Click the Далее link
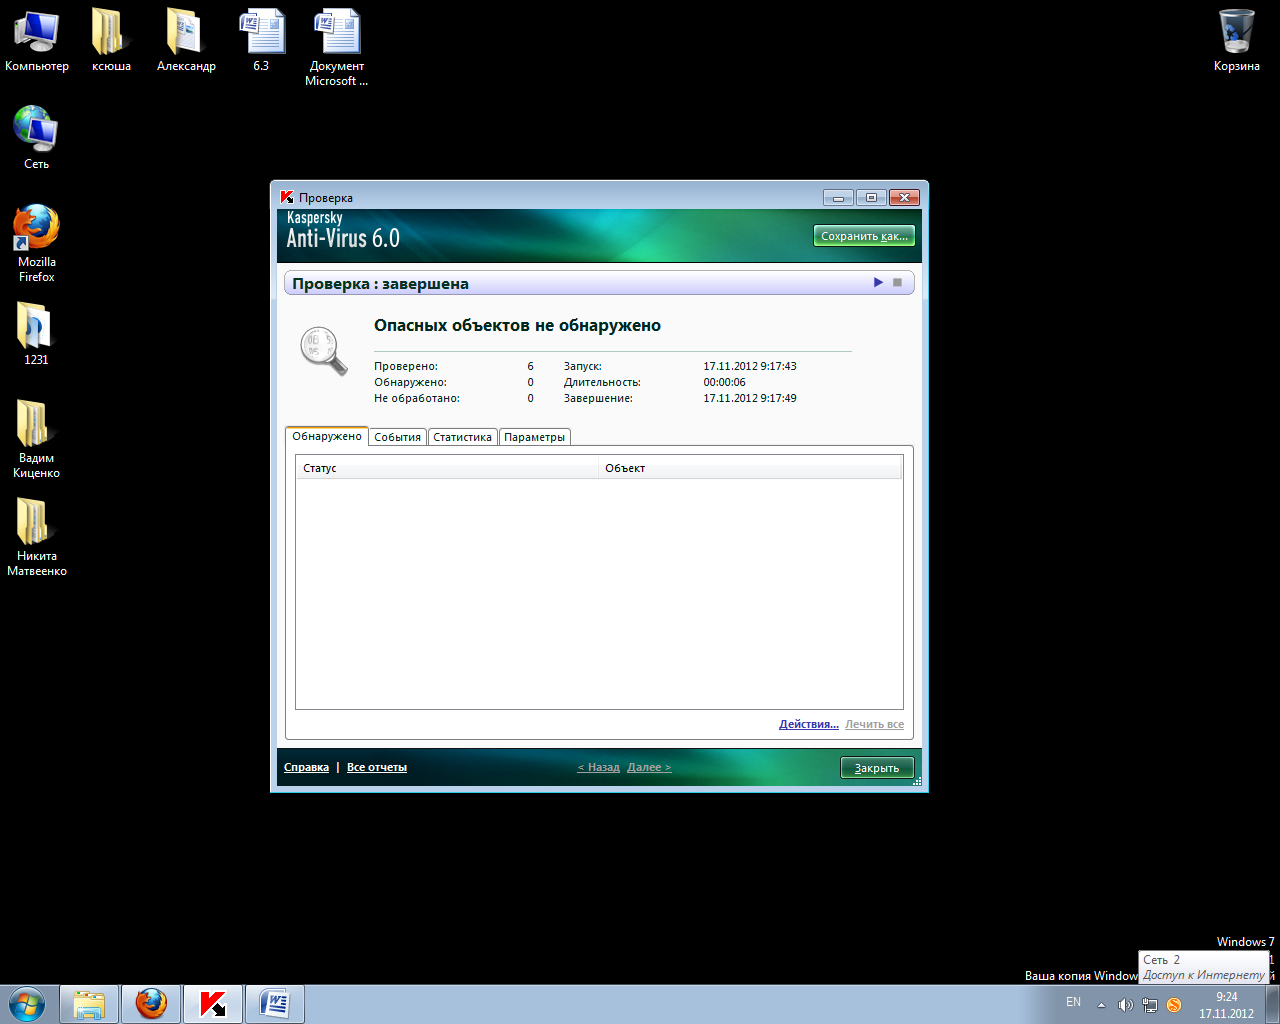1280x1024 pixels. [x=649, y=767]
